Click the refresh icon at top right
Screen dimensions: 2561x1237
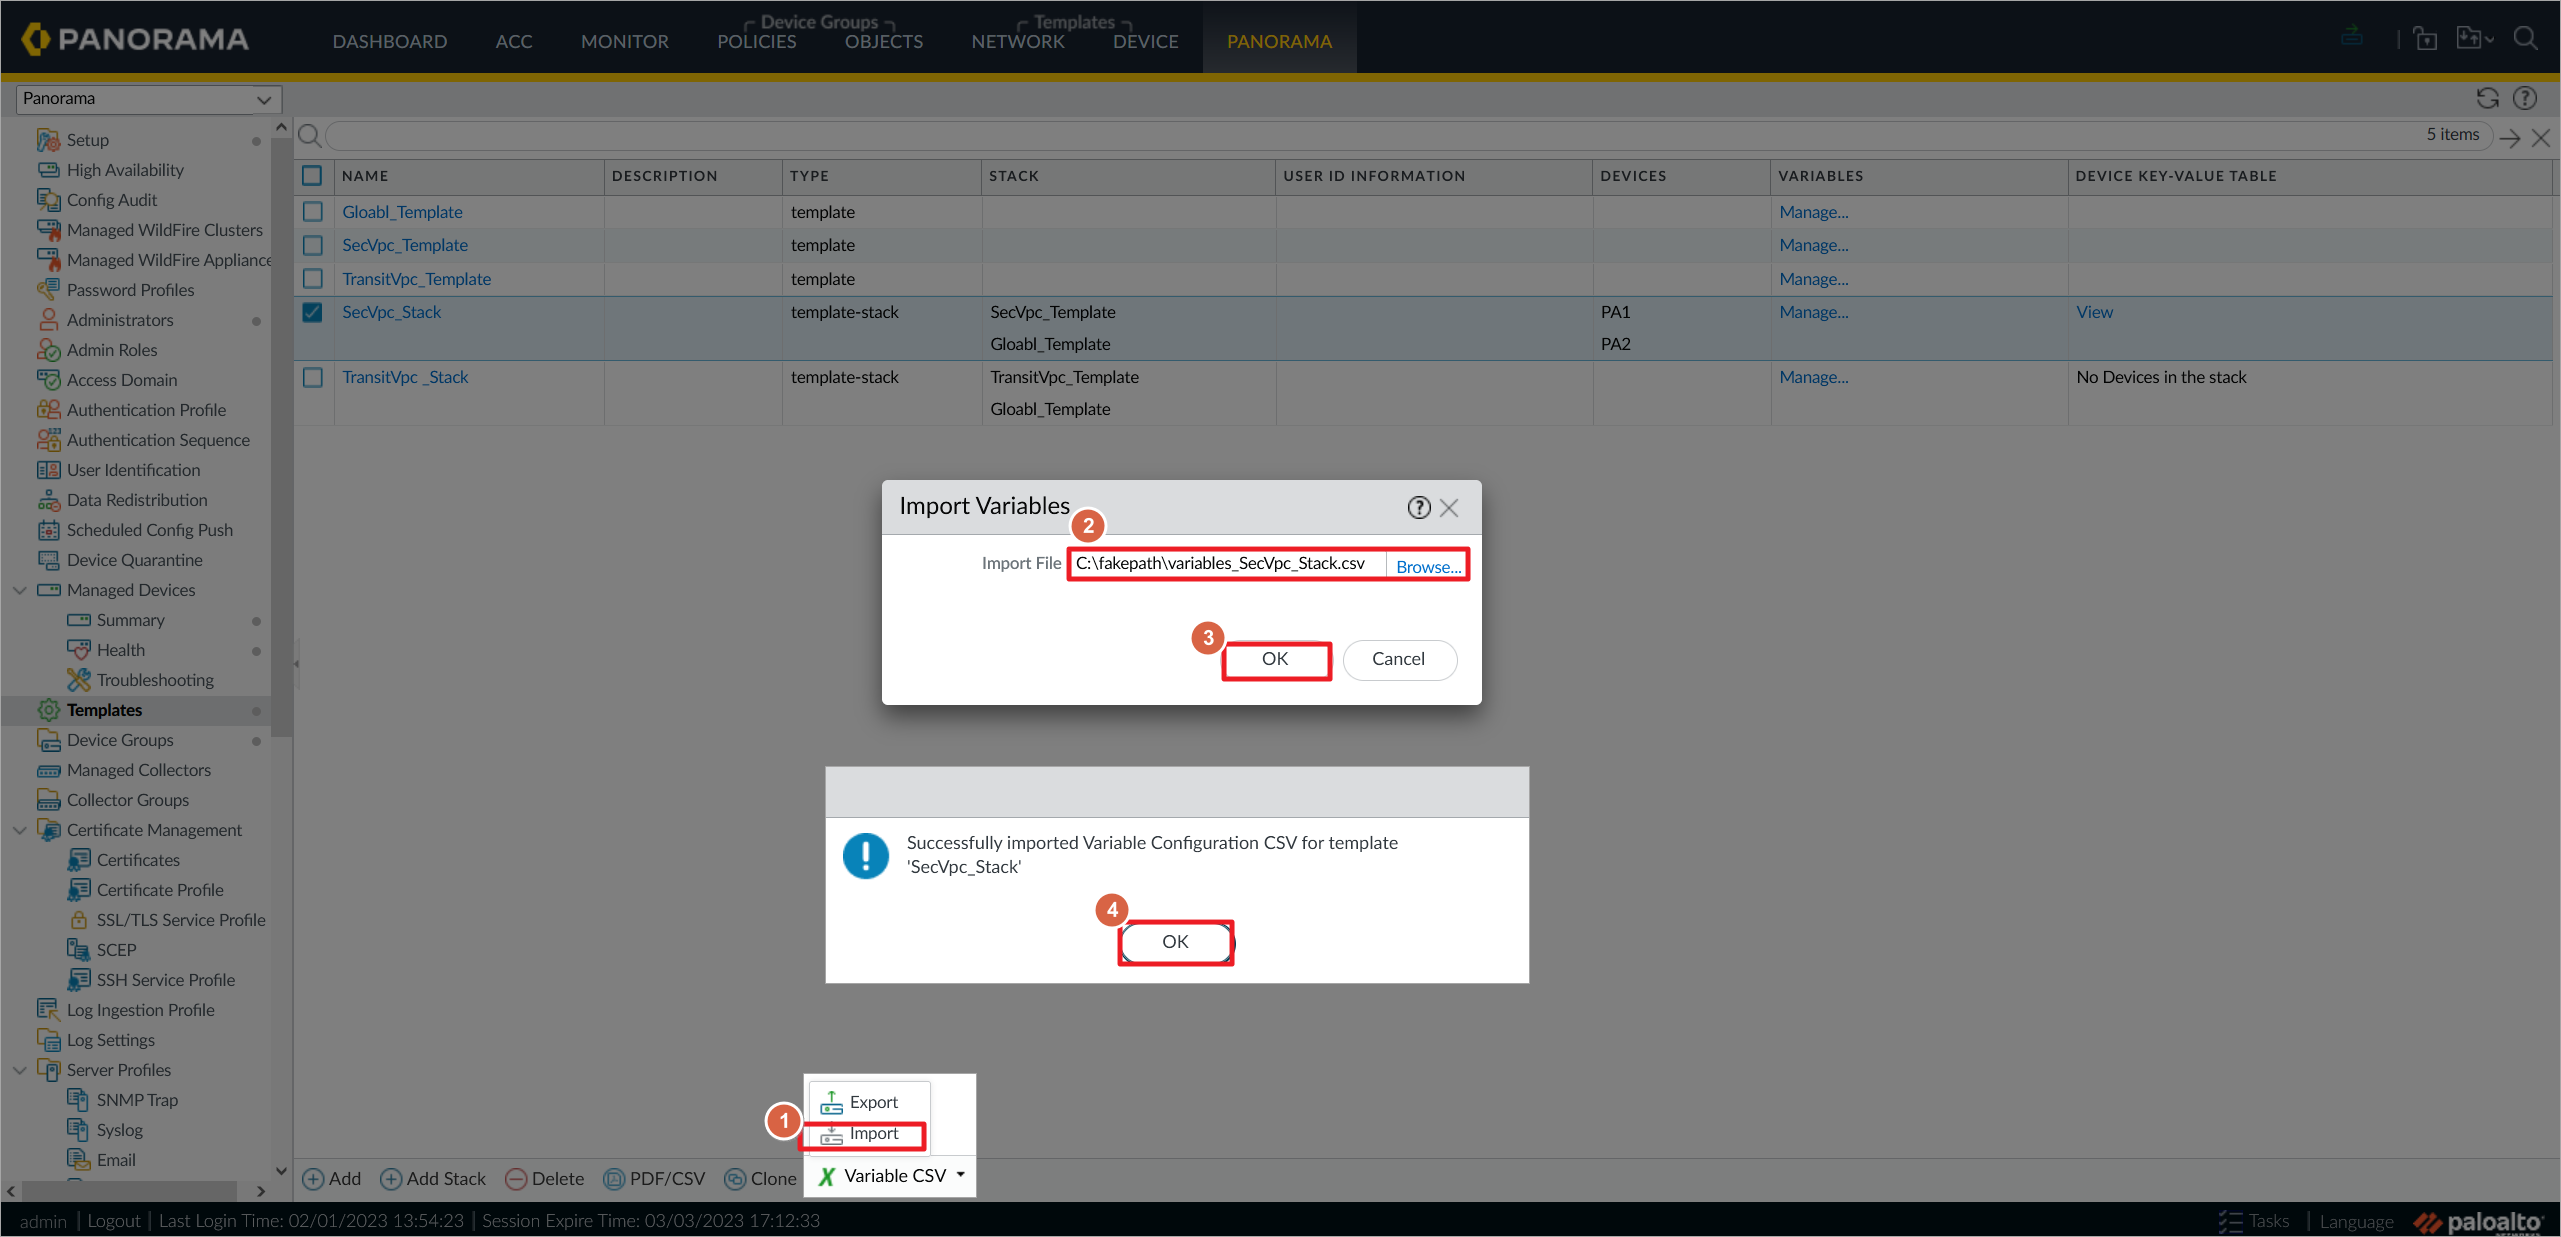tap(2488, 98)
